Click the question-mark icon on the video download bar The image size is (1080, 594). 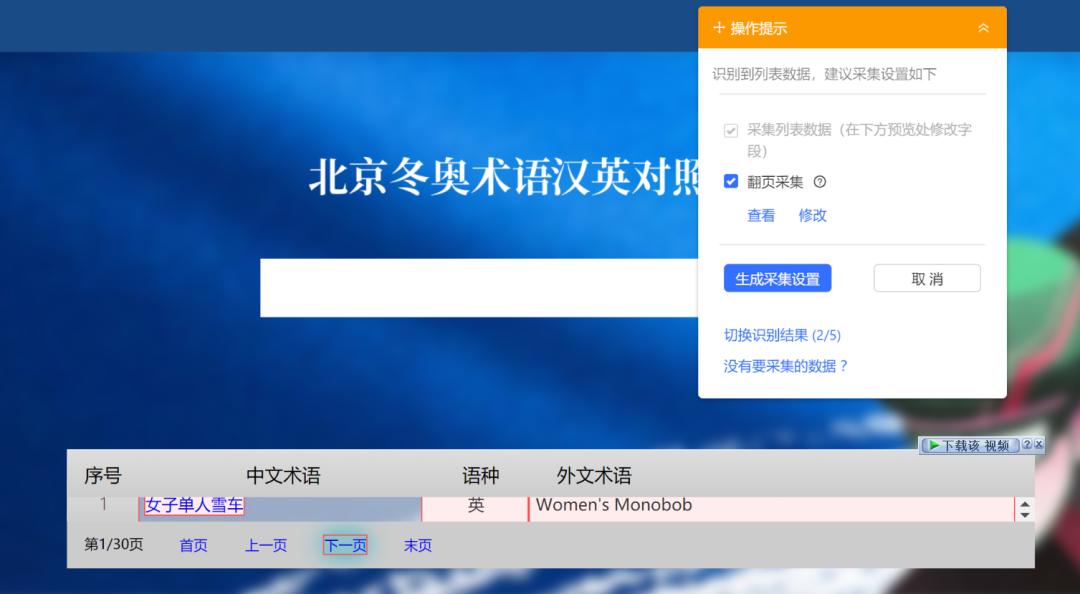(1027, 446)
